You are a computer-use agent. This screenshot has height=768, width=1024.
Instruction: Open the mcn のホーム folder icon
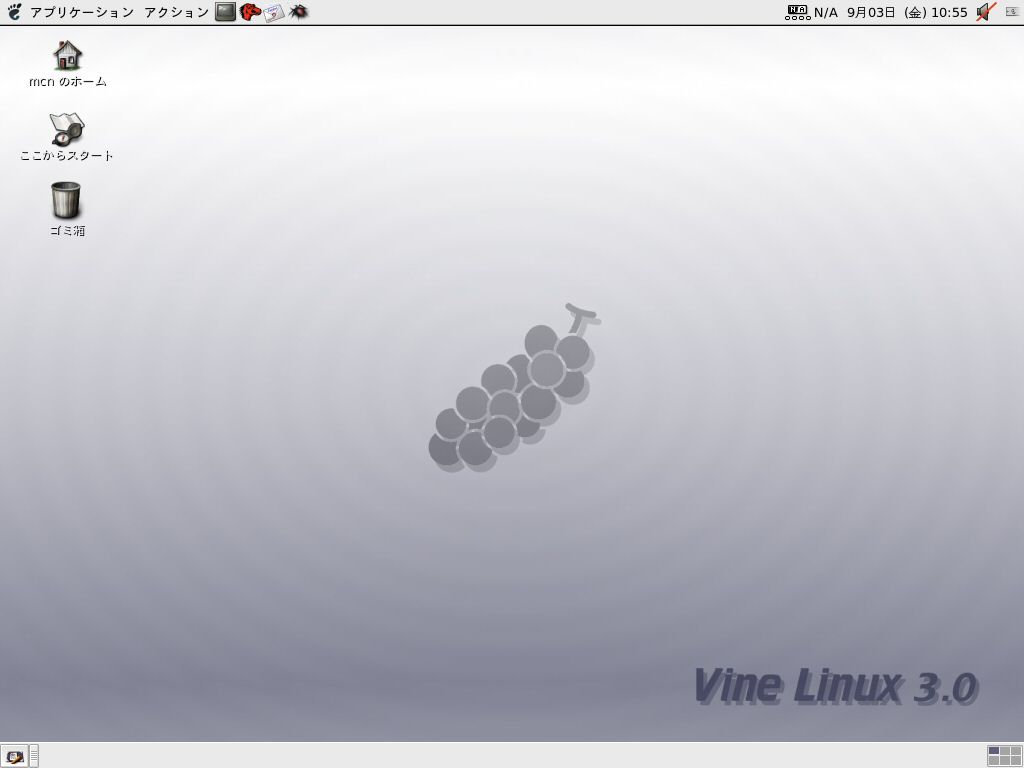(67, 55)
